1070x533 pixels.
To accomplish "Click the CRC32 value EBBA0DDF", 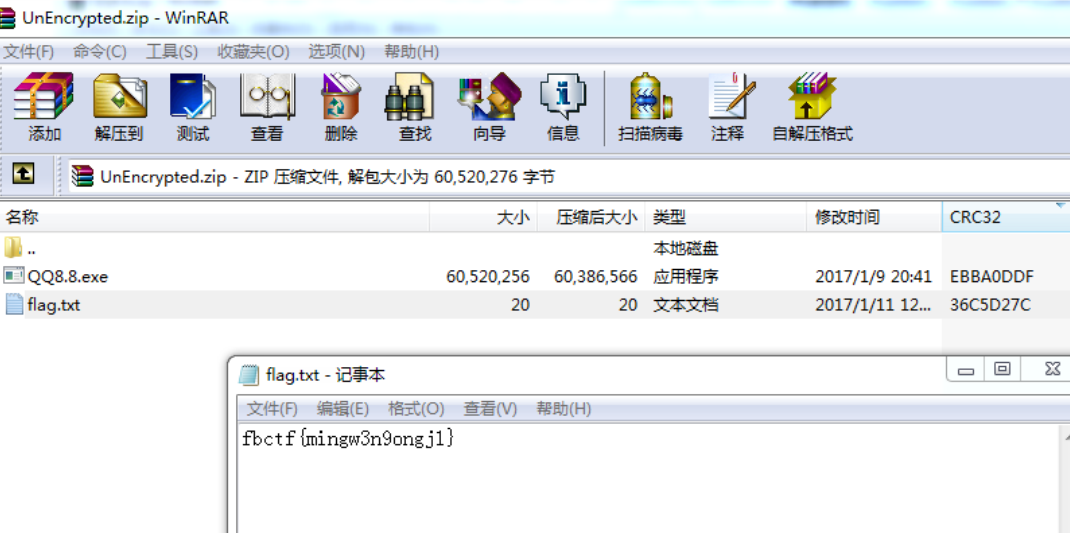I will coord(992,276).
